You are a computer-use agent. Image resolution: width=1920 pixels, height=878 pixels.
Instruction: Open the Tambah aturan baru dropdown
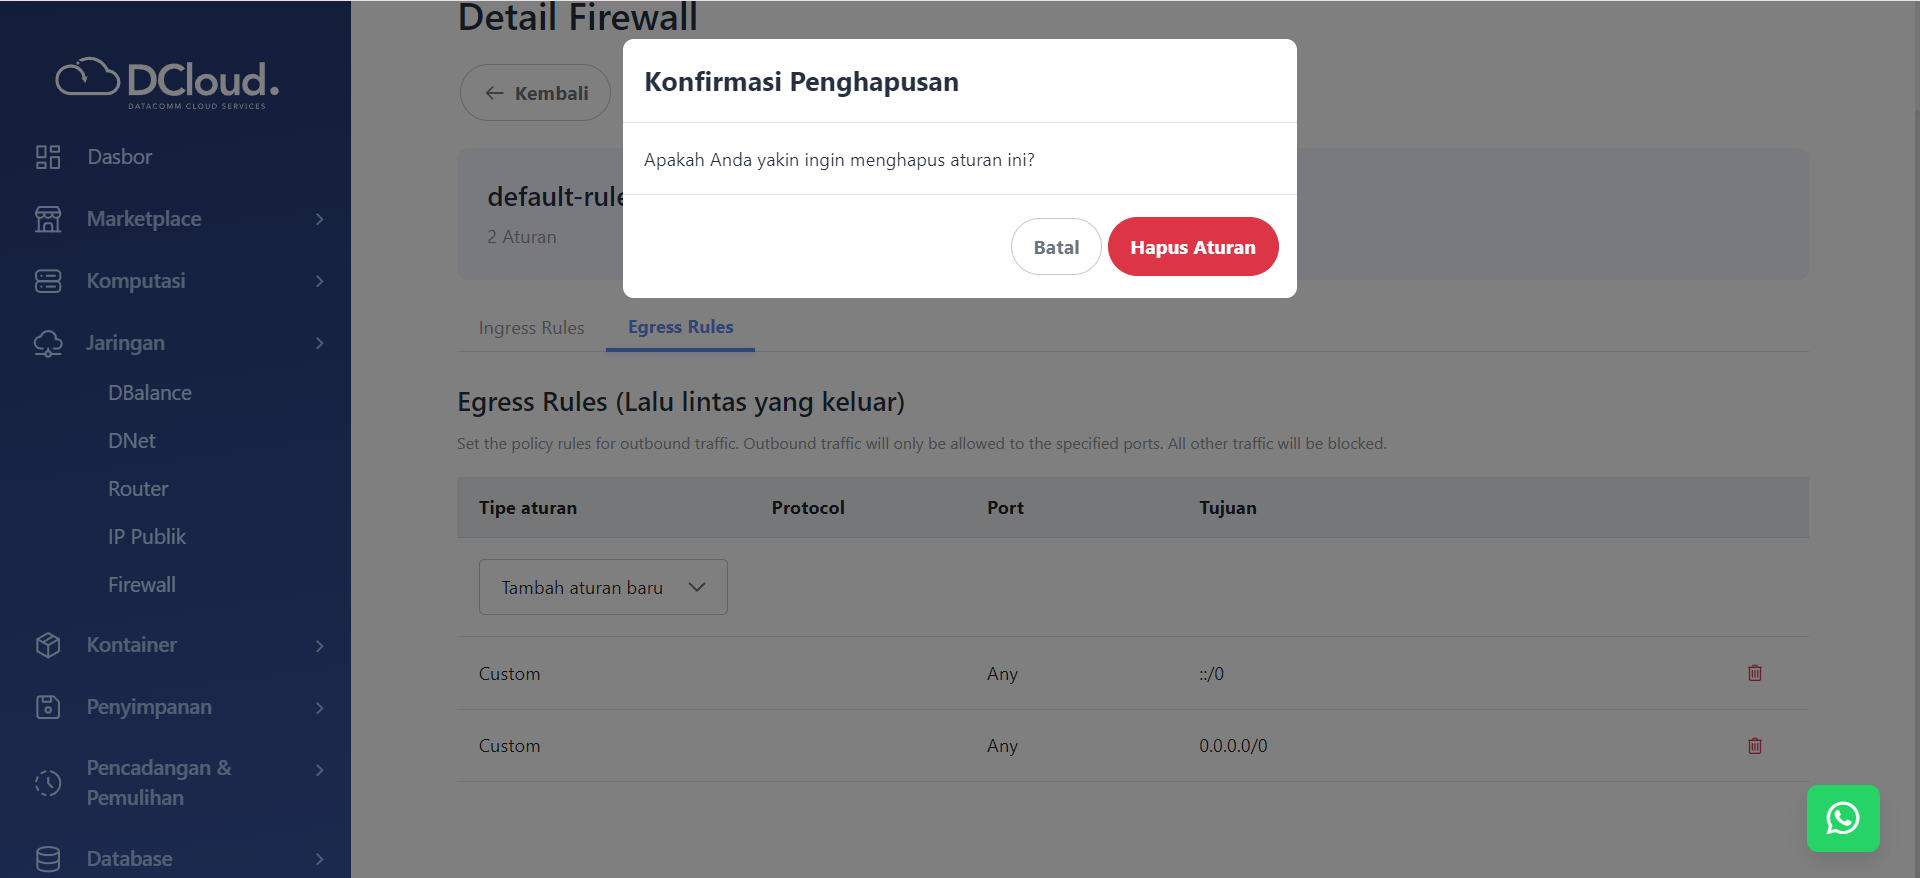602,587
